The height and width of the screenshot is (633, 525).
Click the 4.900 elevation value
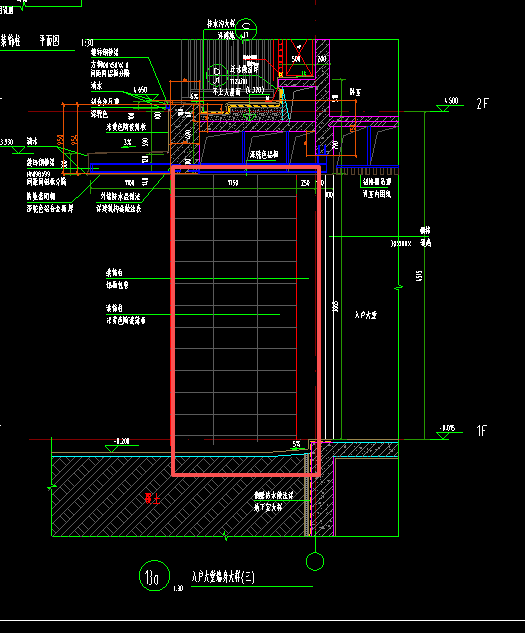click(x=451, y=101)
